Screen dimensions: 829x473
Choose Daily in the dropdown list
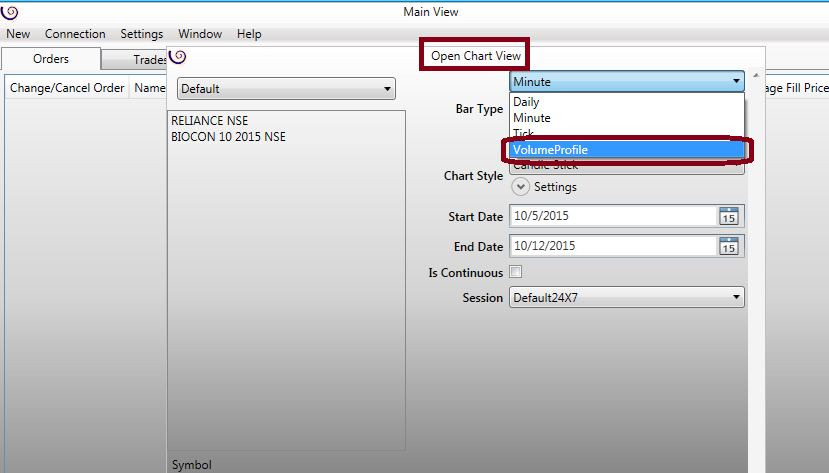tap(526, 102)
